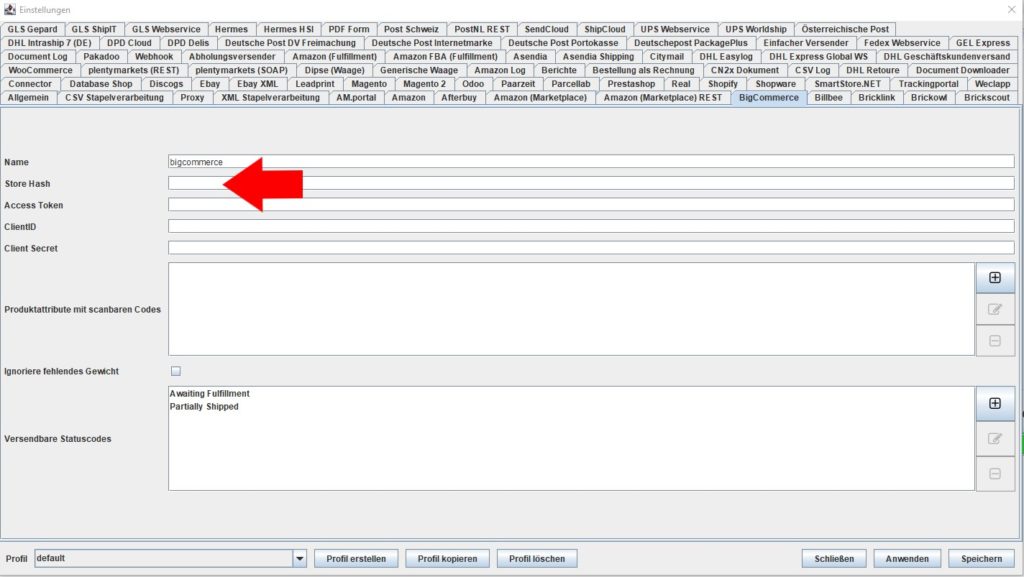The image size is (1024, 577).
Task: Open the DHL Retoure tab
Action: (872, 70)
